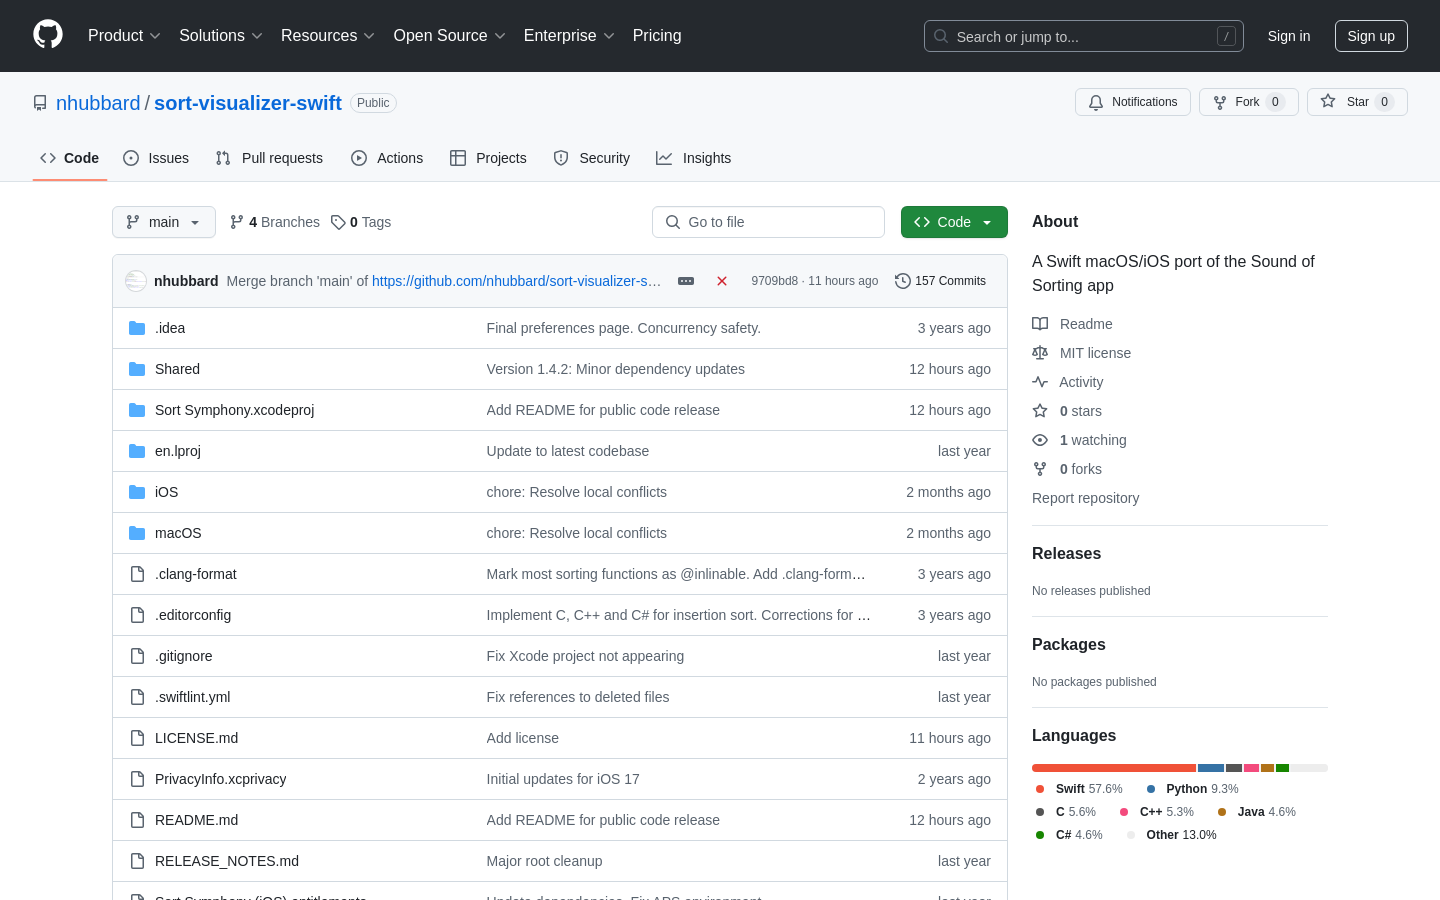This screenshot has height=900, width=1440.
Task: Open the Sort Symphony.xcodeproj folder
Action: click(234, 410)
